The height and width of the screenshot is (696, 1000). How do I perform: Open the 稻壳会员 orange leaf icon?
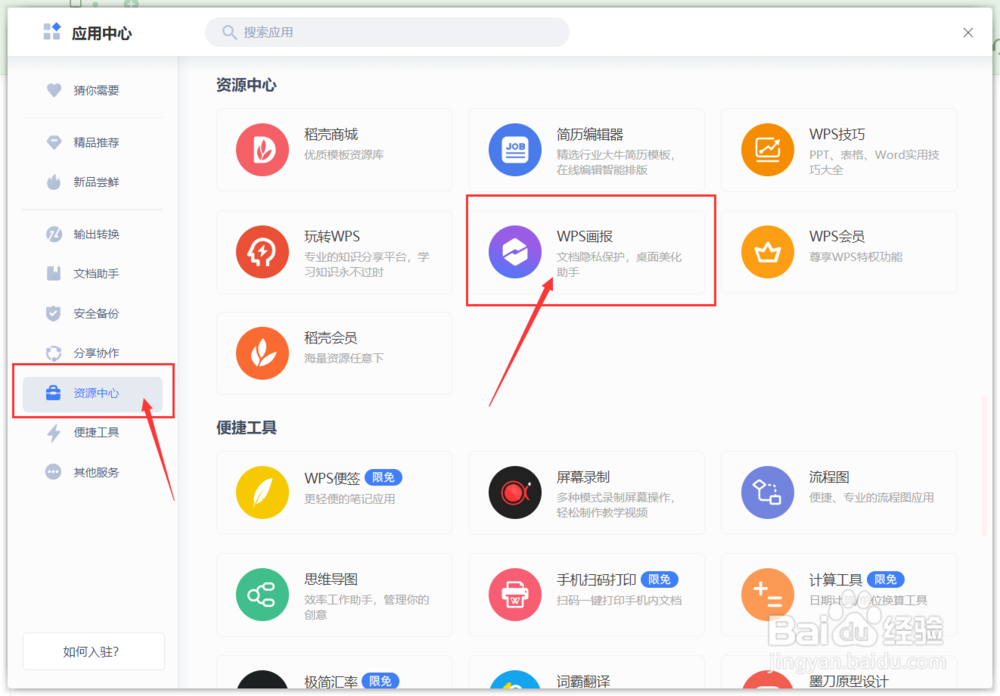coord(262,353)
